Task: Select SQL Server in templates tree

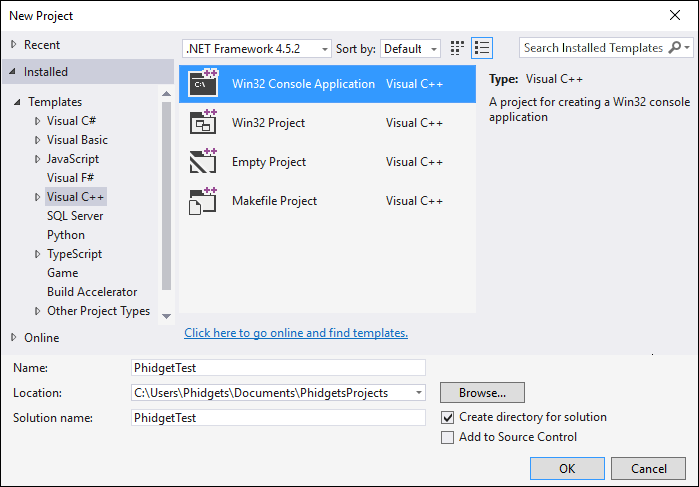Action: pos(75,216)
